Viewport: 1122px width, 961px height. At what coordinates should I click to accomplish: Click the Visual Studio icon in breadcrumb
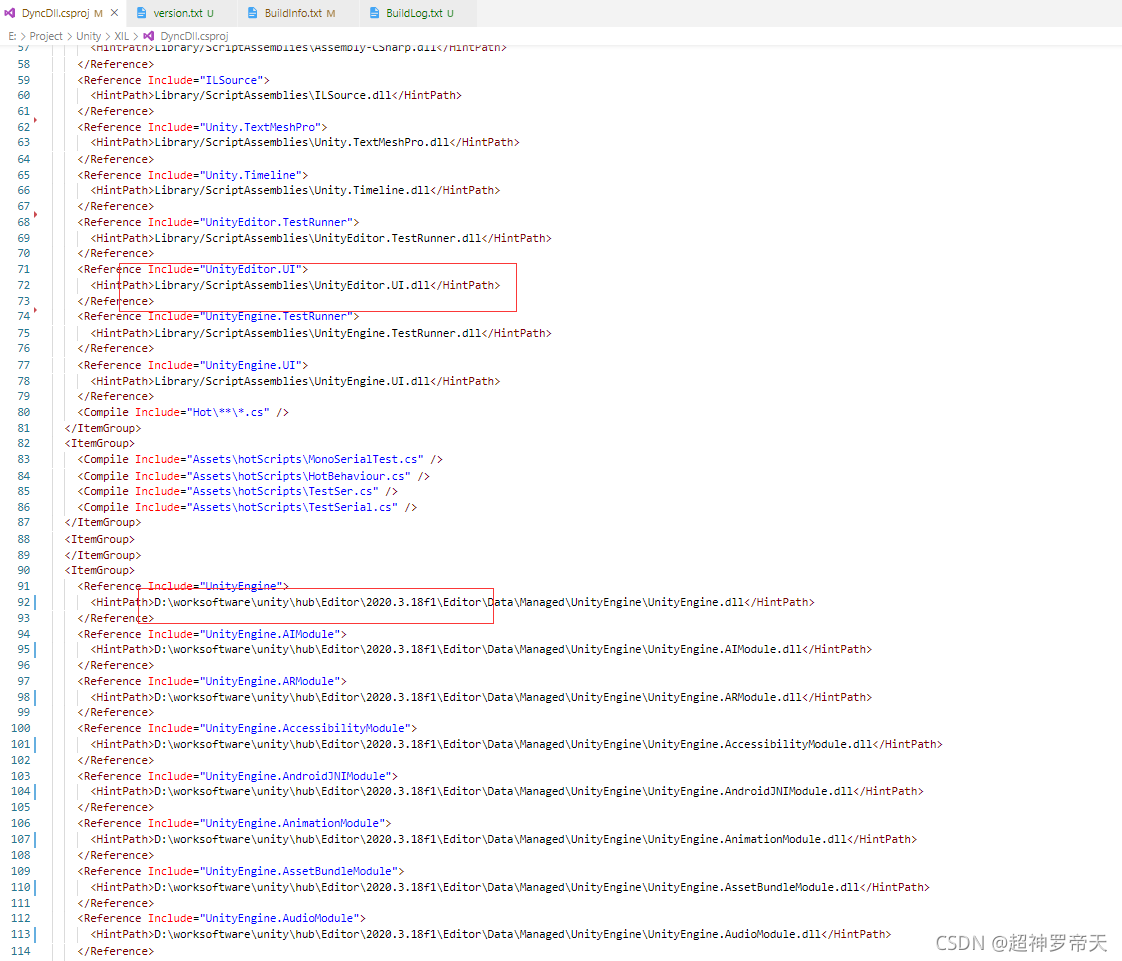click(148, 36)
